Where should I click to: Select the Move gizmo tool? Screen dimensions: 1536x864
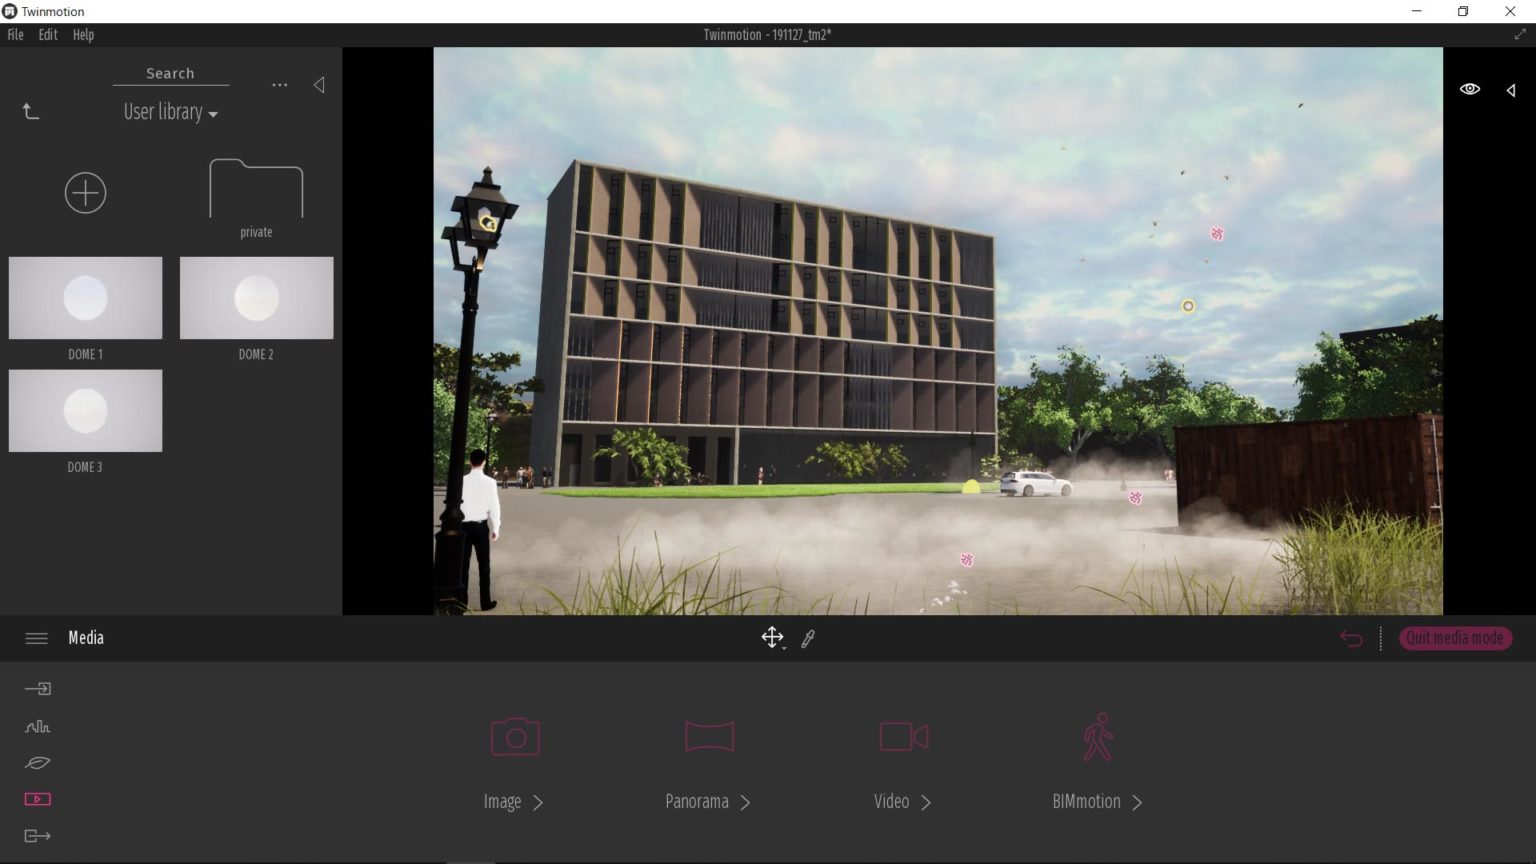[x=770, y=637]
